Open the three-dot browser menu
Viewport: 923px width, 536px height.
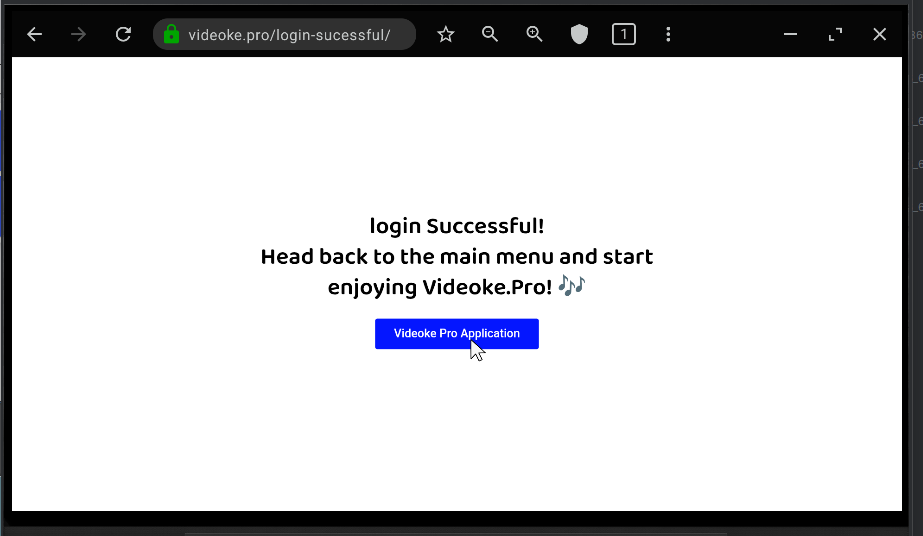click(x=668, y=35)
